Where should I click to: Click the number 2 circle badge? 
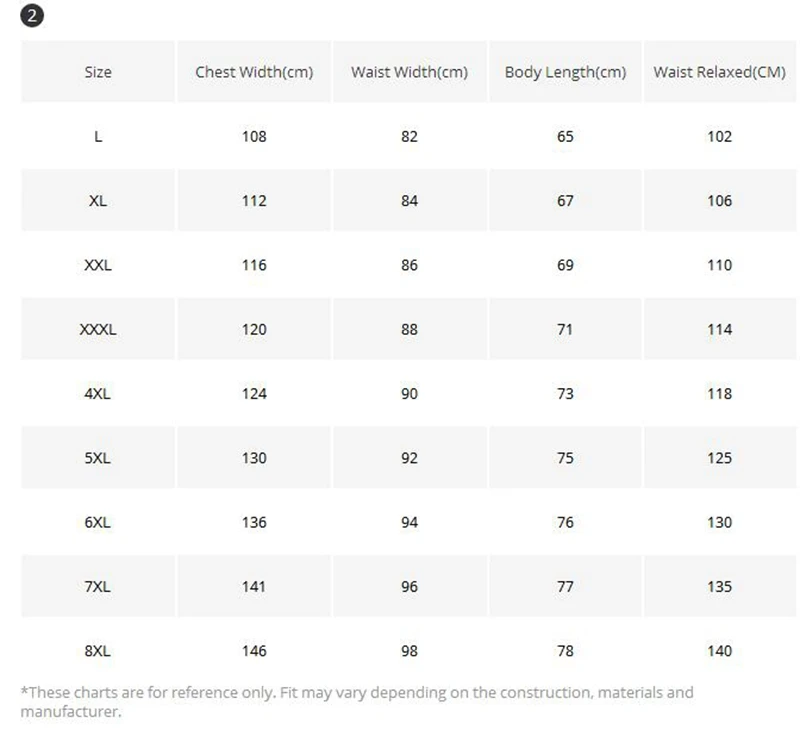point(32,16)
